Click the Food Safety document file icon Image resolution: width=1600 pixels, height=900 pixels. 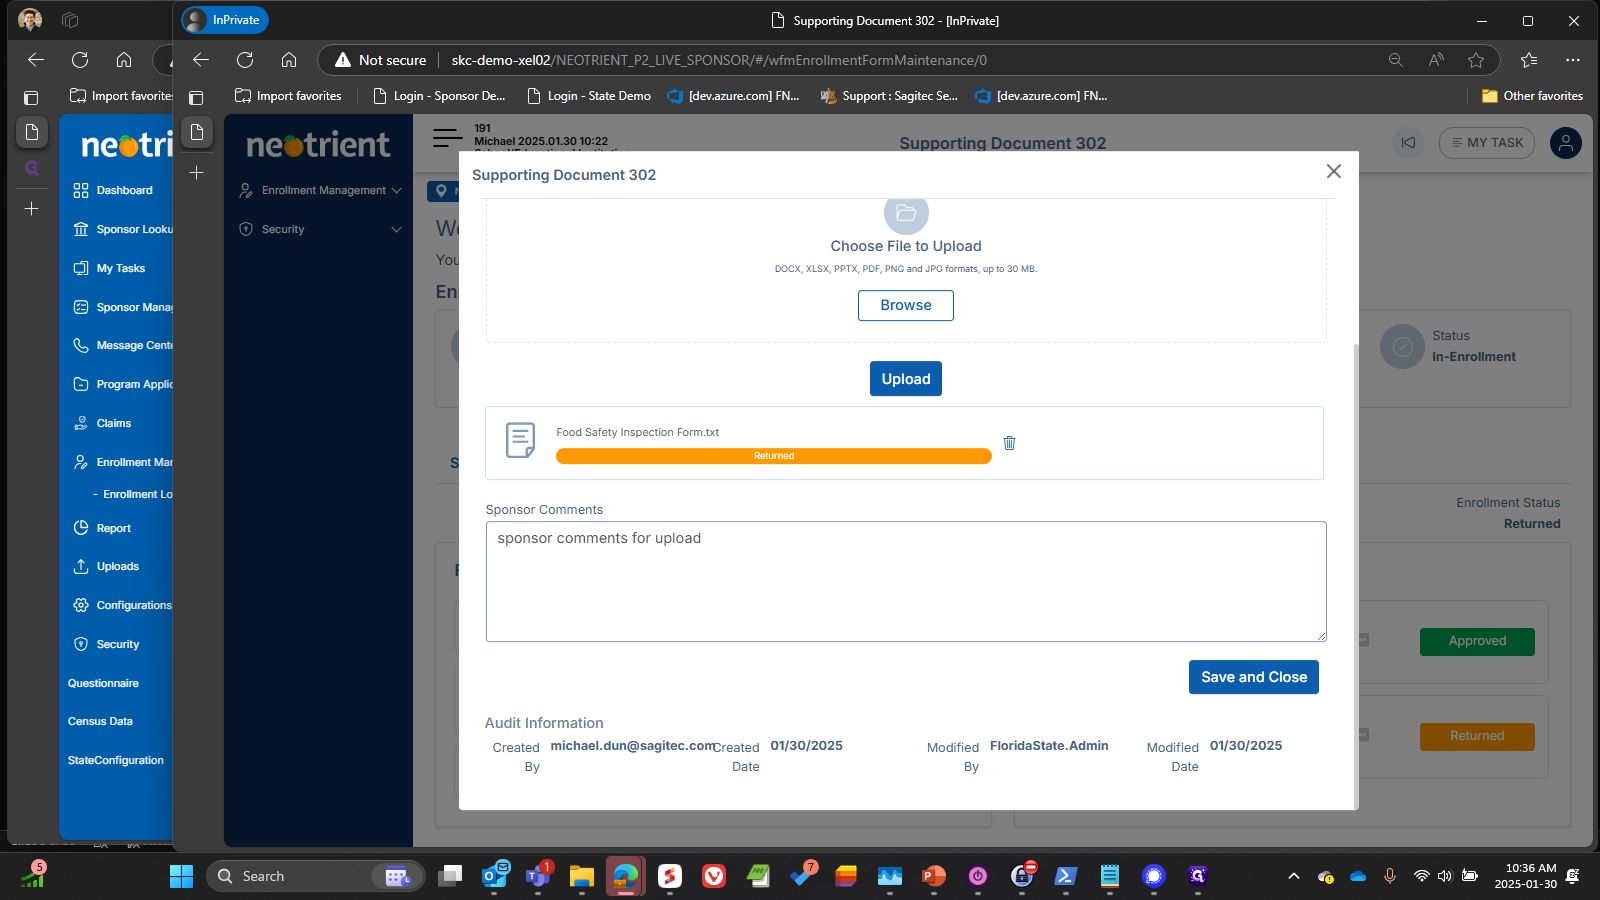[520, 440]
